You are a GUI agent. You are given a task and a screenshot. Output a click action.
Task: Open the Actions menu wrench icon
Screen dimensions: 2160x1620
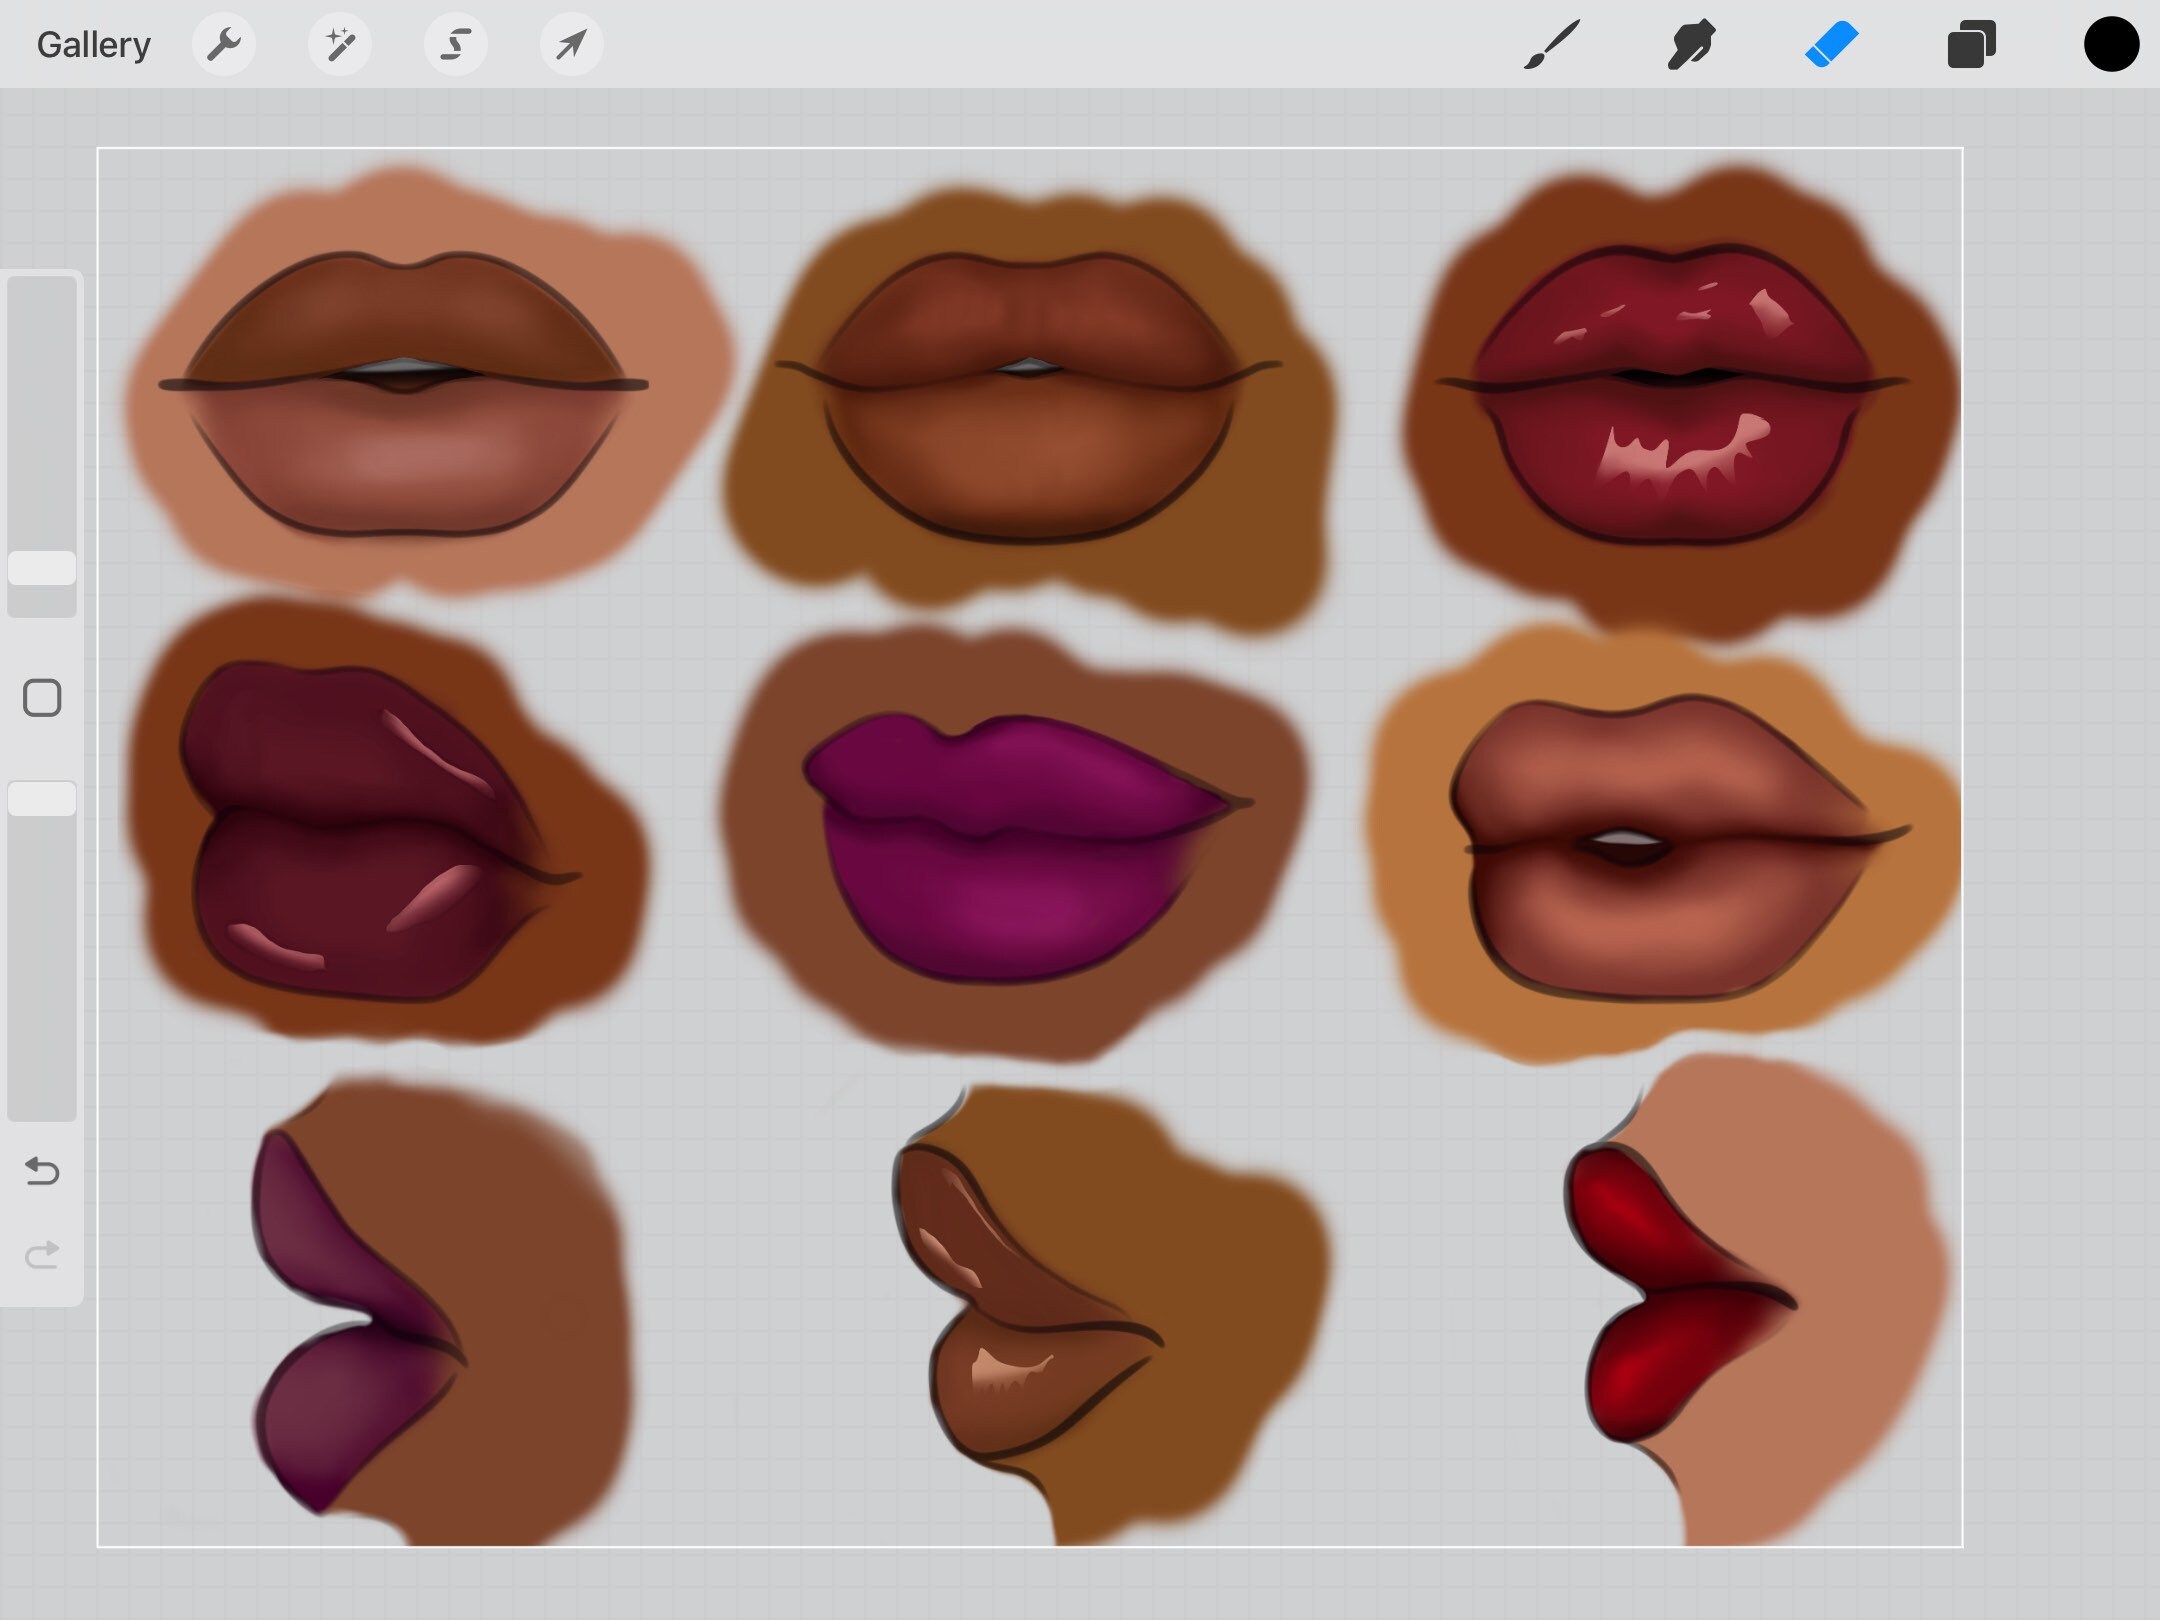pos(224,43)
